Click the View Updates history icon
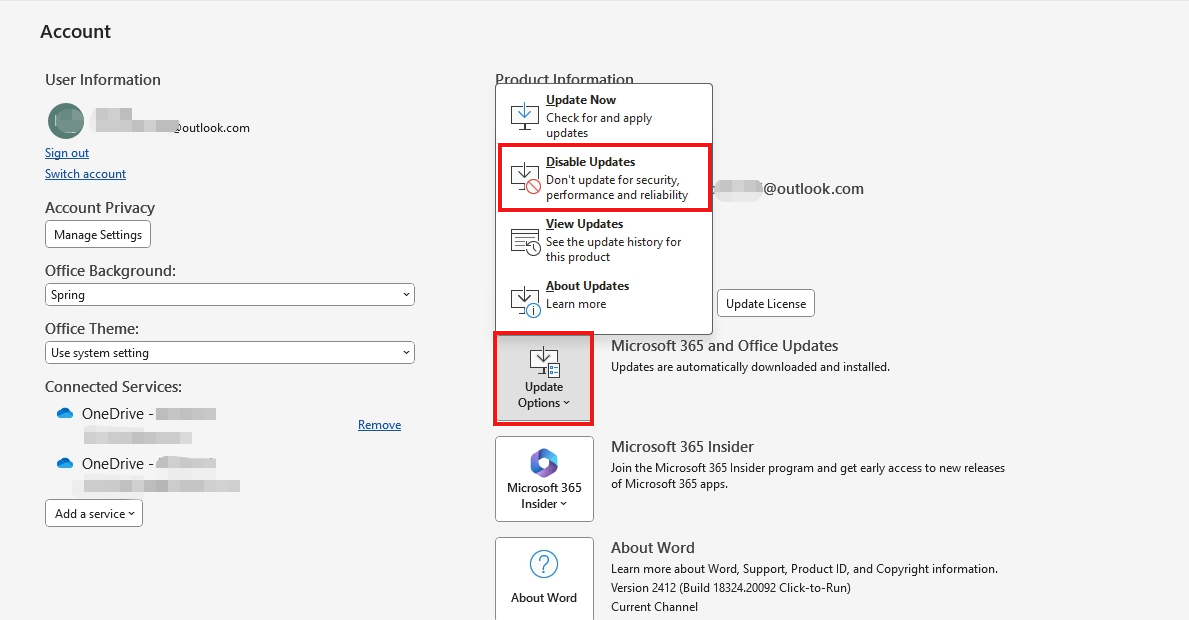The height and width of the screenshot is (620, 1189). click(525, 241)
